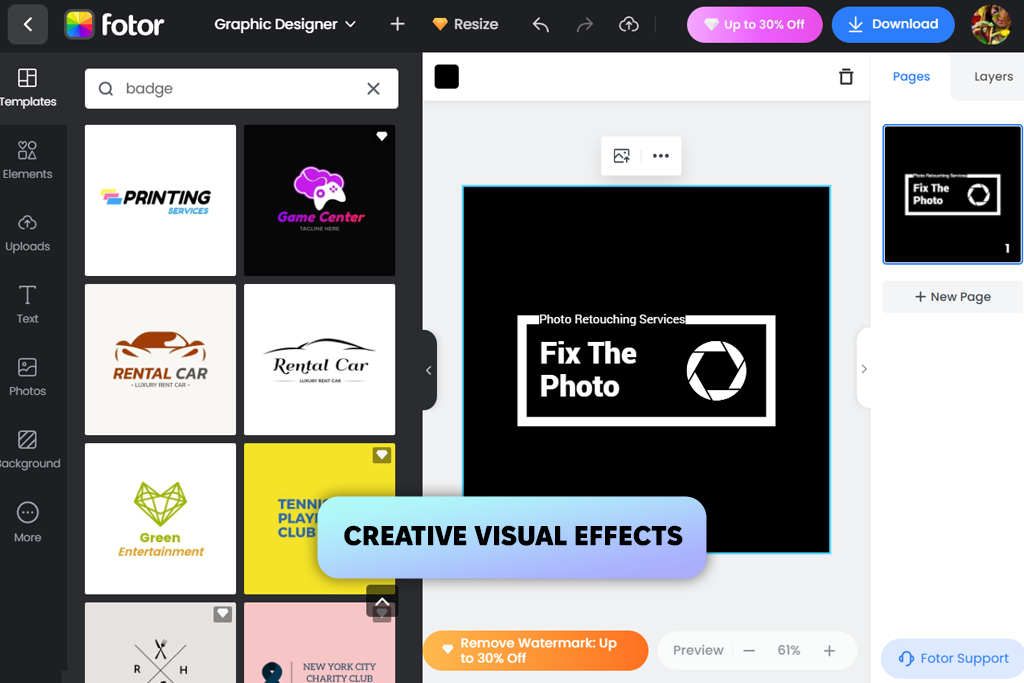This screenshot has height=683, width=1024.
Task: Select the orange Rental Car template
Action: 160,359
